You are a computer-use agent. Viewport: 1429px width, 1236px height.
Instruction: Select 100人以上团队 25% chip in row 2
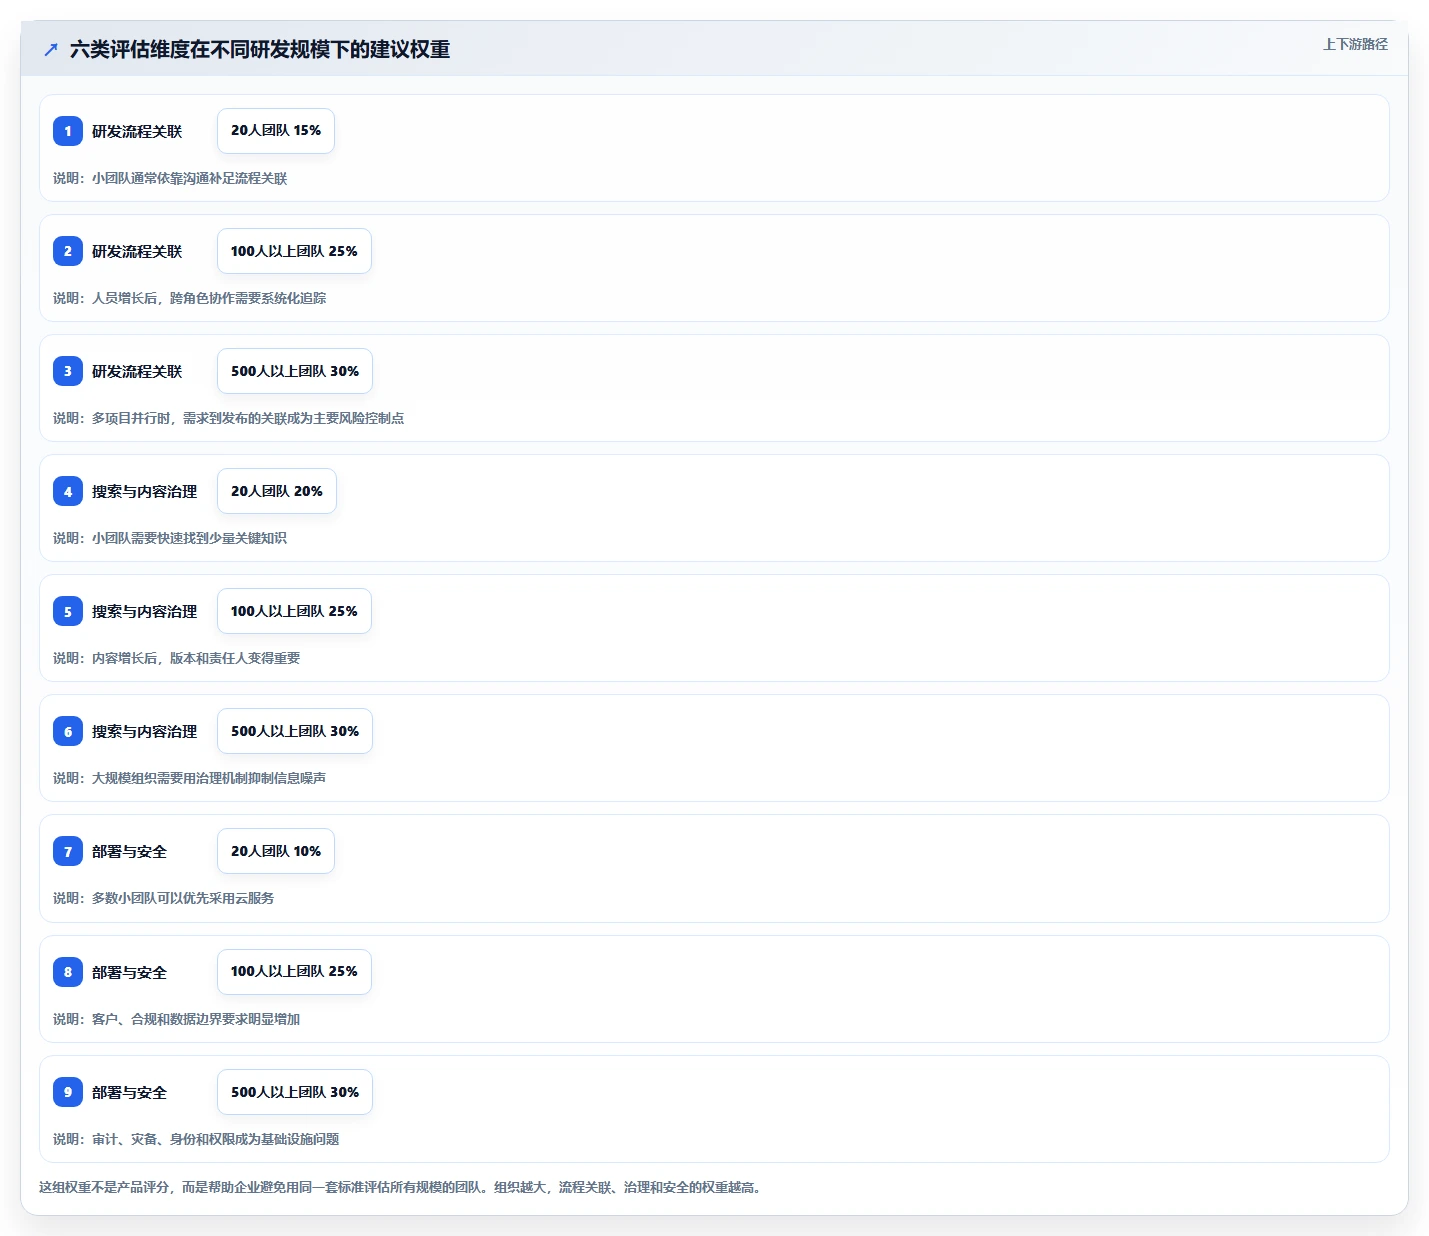coord(294,251)
